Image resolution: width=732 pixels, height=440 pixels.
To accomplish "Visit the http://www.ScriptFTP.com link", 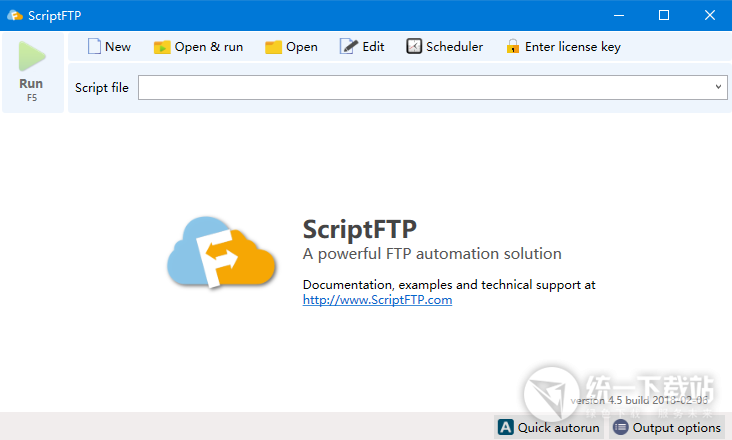I will coord(377,299).
